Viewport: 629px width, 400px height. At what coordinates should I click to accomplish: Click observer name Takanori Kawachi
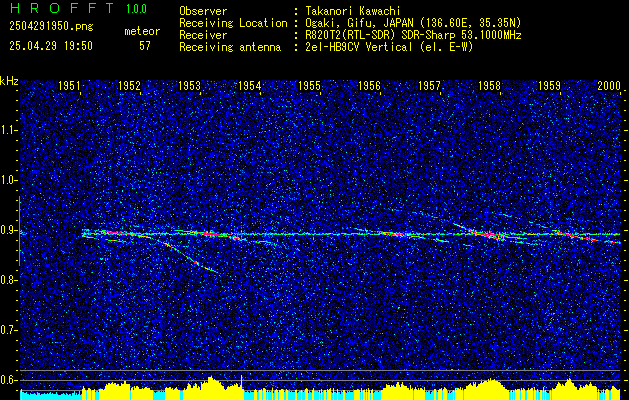353,11
